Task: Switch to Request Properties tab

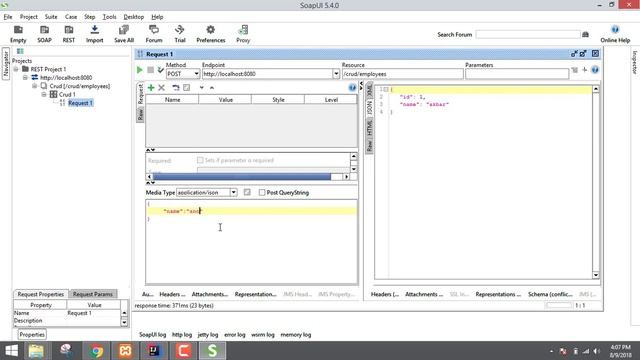Action: (x=40, y=294)
